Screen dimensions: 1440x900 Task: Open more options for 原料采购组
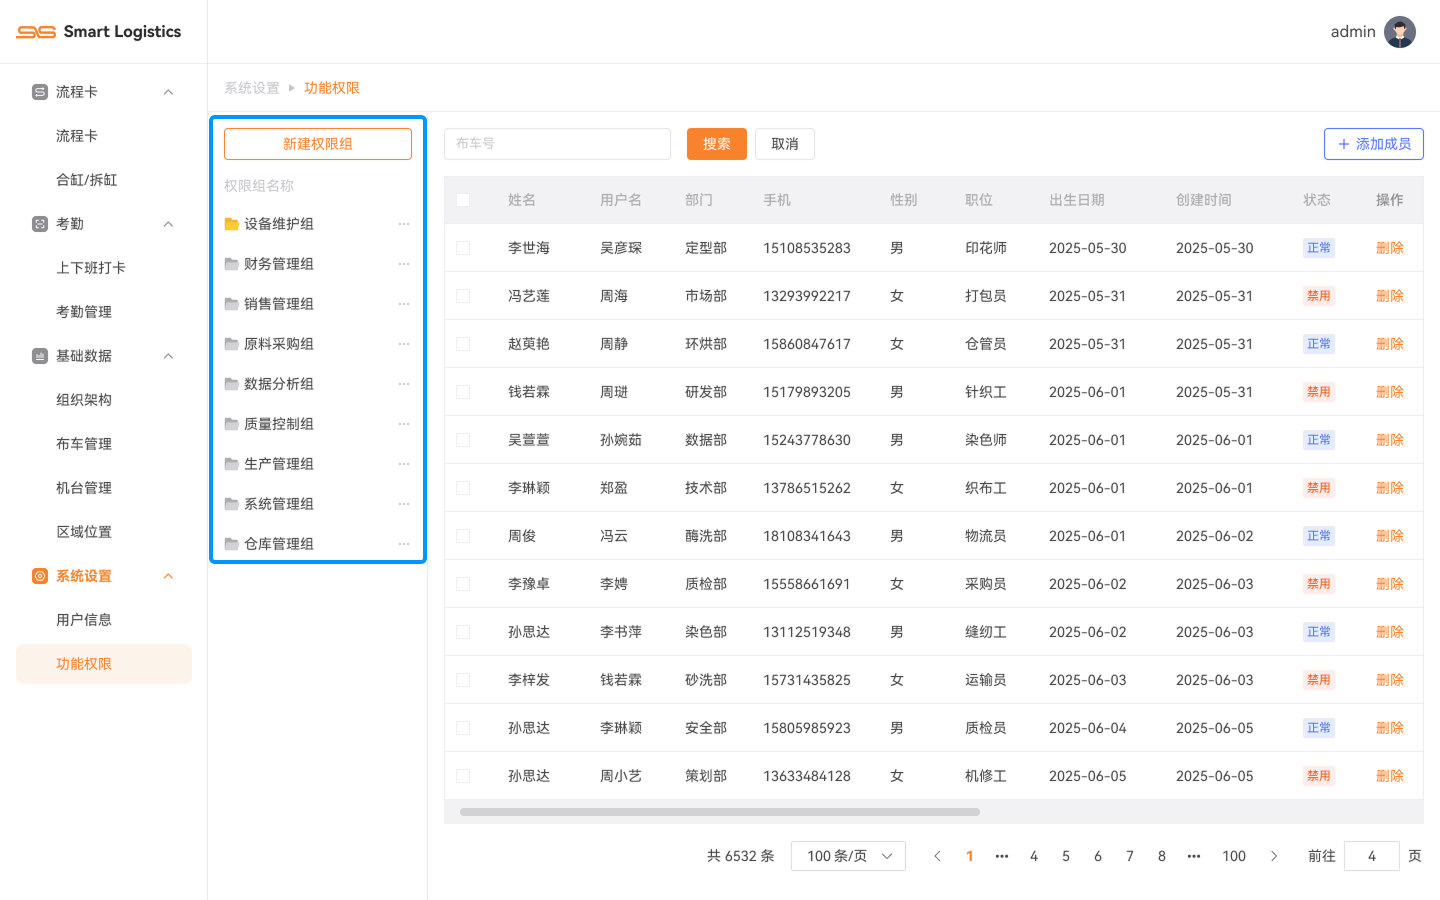coord(404,344)
